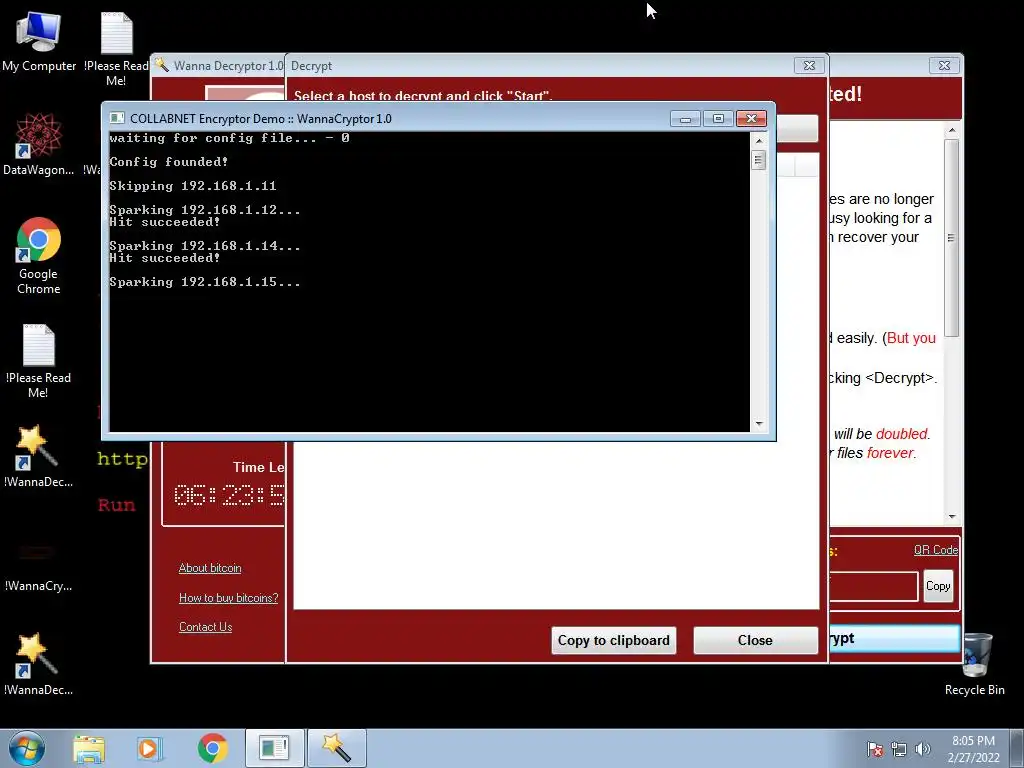Open !WannaCry desktop icon

click(39, 567)
